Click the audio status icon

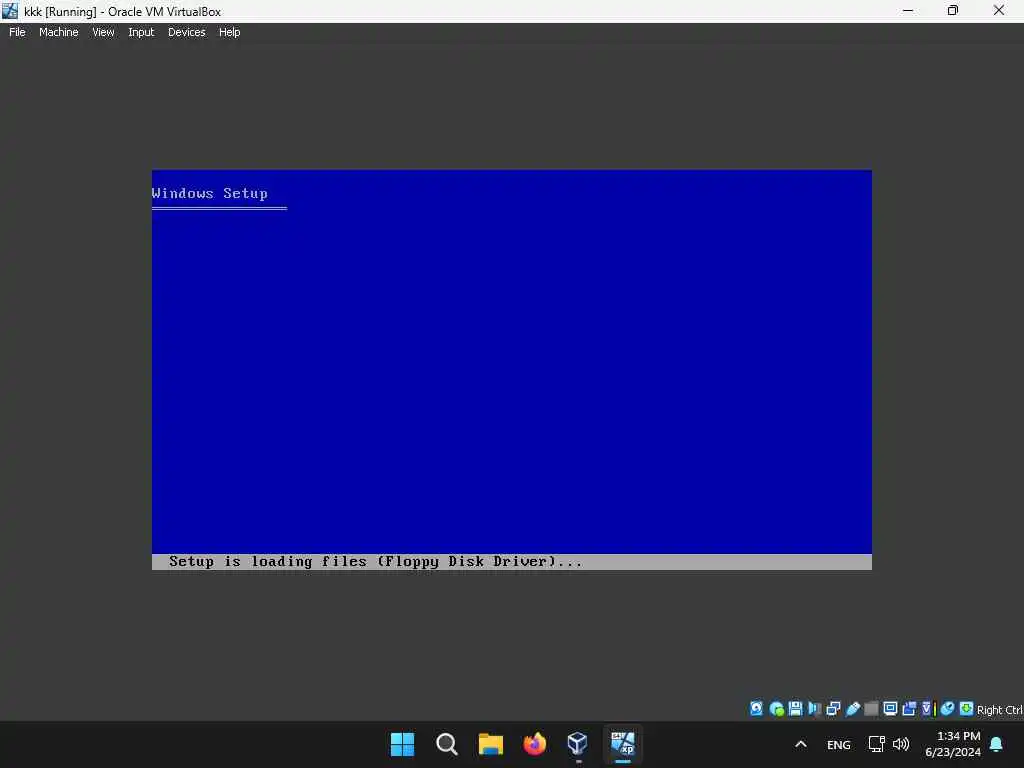(x=814, y=709)
